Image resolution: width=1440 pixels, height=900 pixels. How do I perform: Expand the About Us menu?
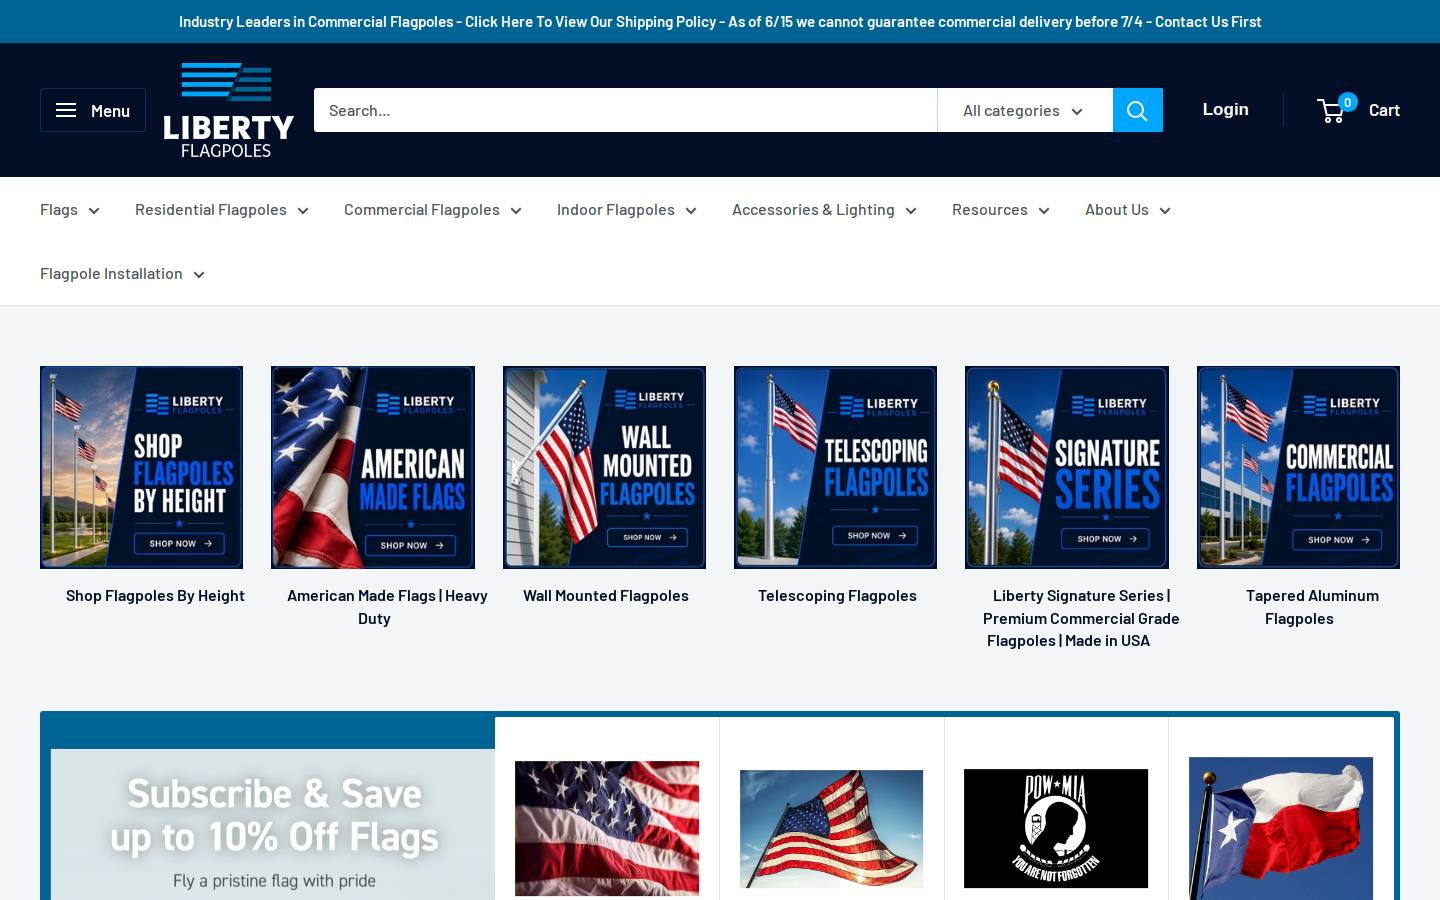[x=1128, y=210]
